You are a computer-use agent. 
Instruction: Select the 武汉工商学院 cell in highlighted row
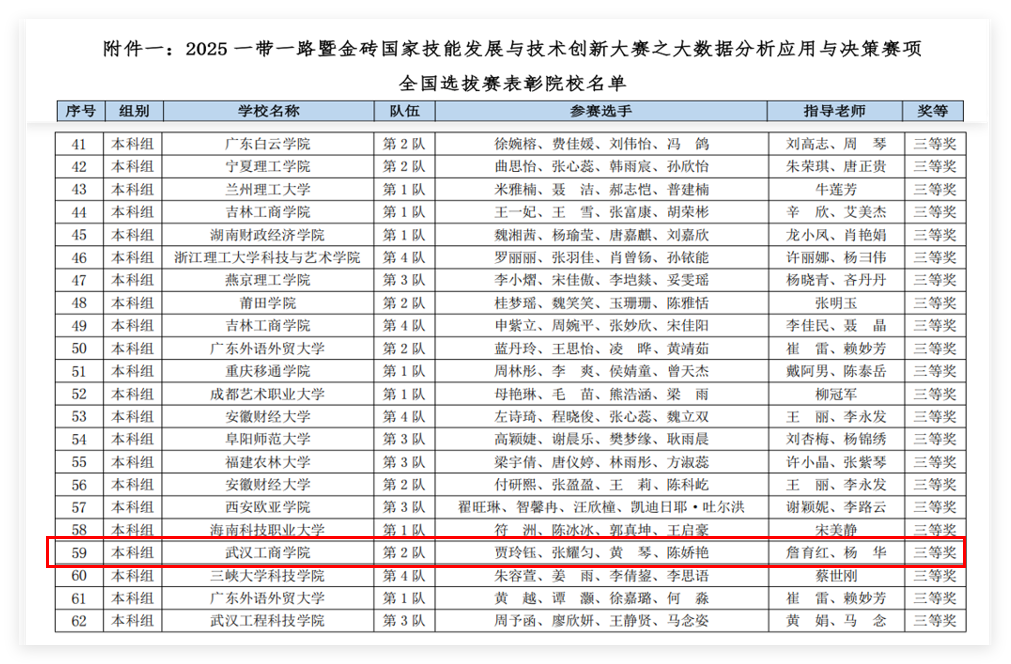pyautogui.click(x=268, y=552)
